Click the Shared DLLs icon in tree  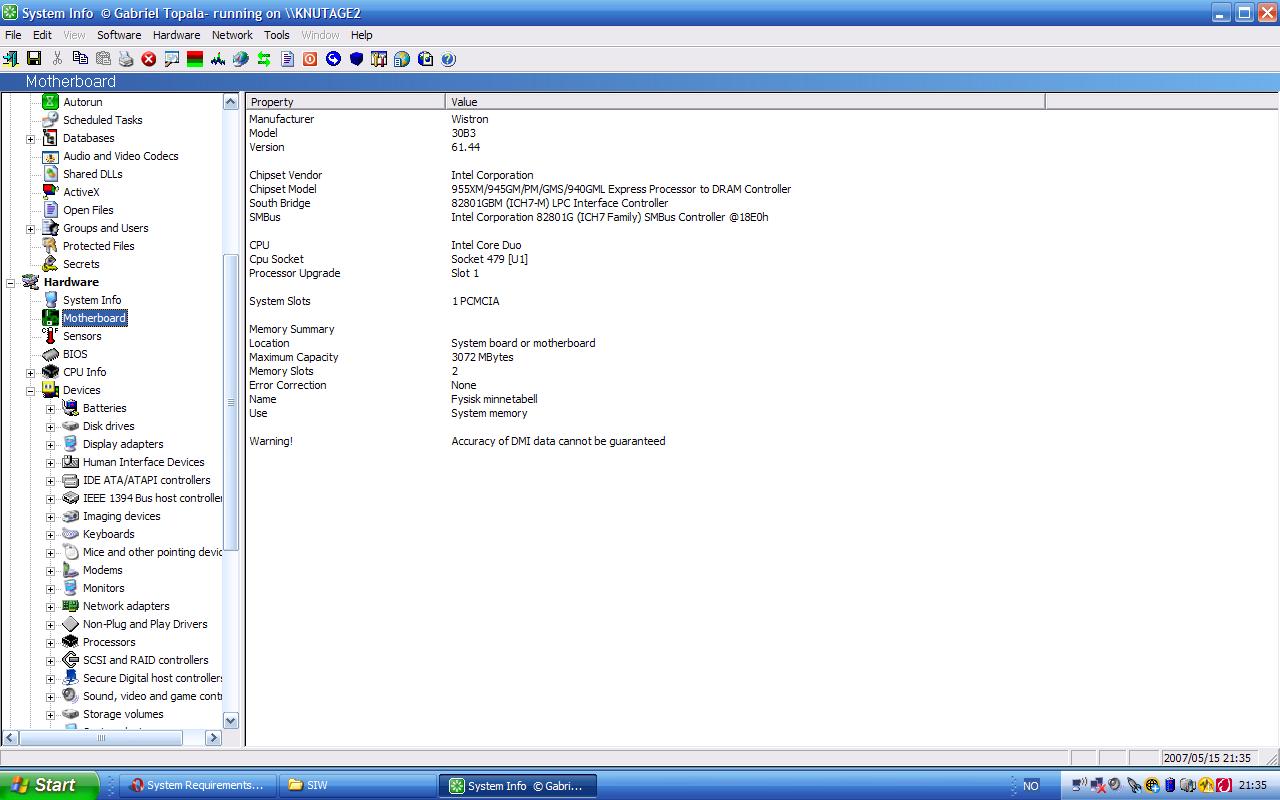(50, 174)
